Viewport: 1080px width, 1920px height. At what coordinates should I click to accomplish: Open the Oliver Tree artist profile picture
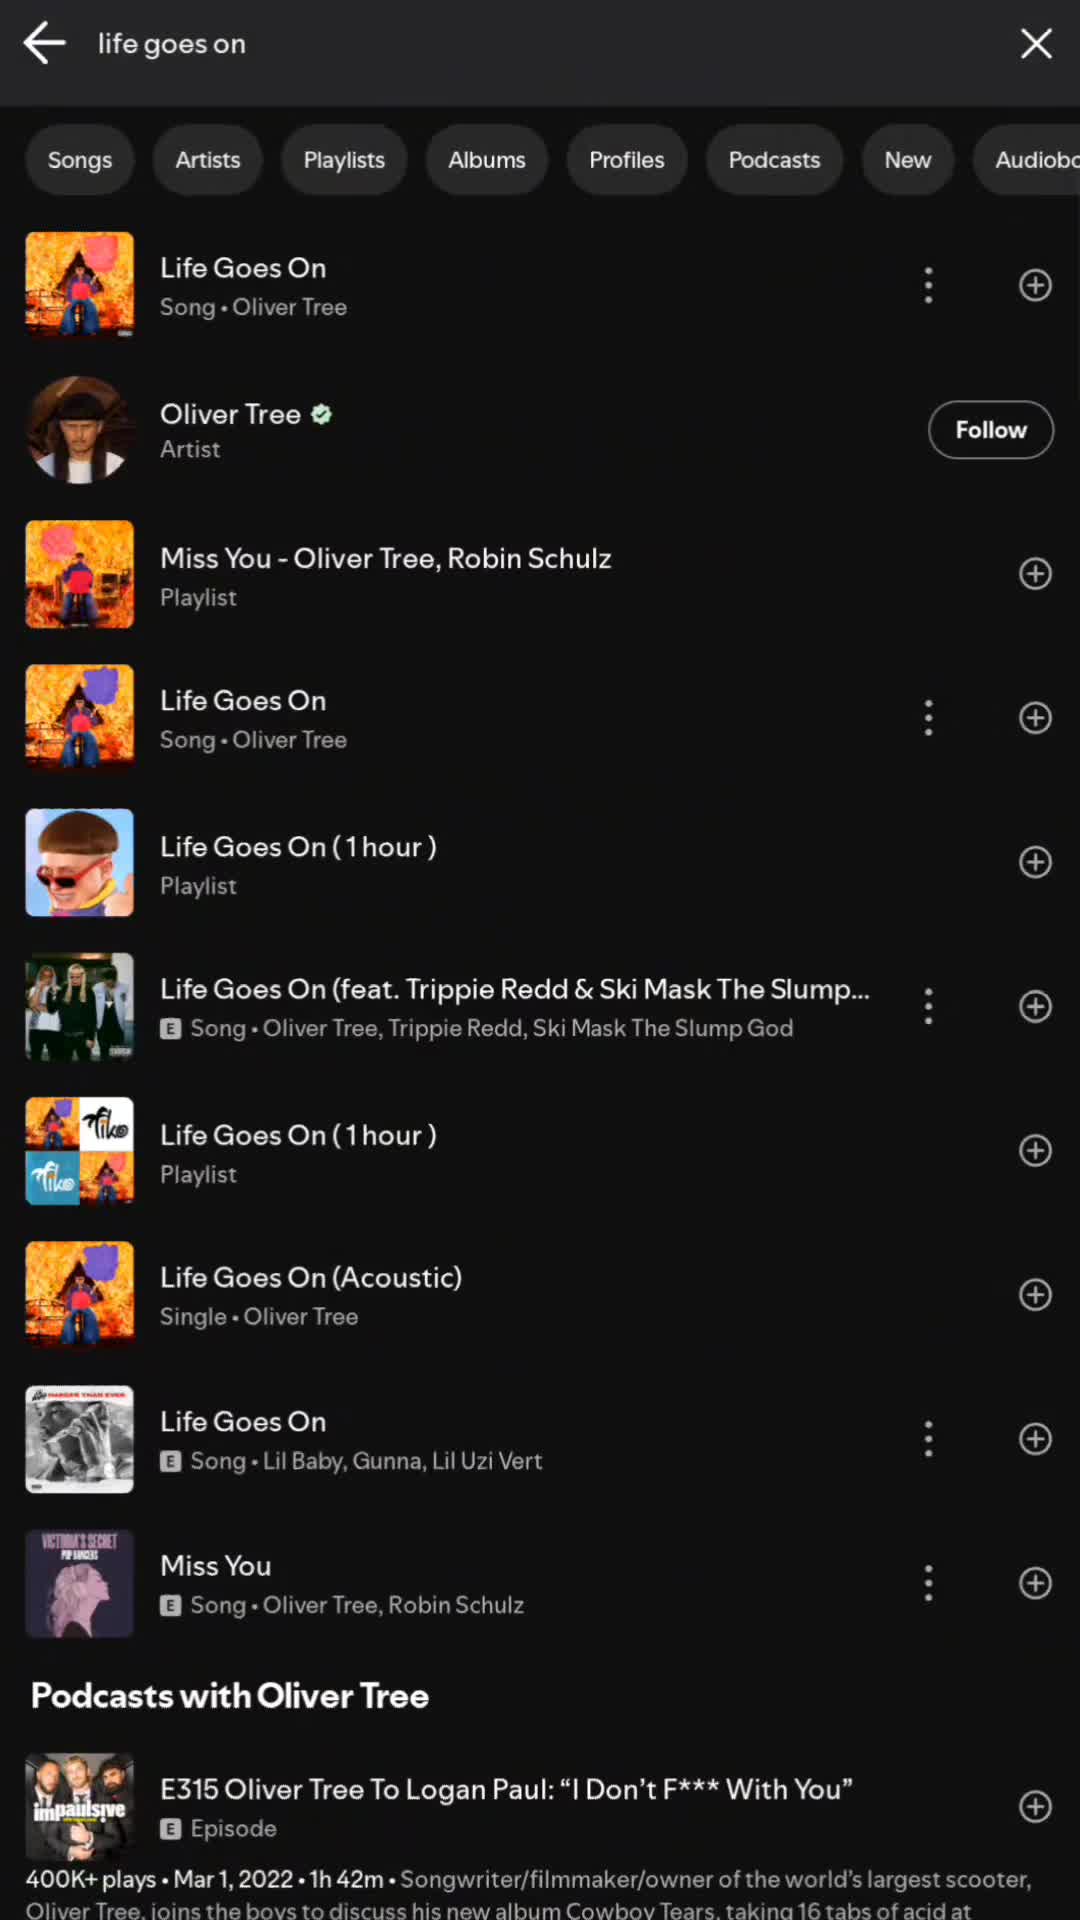[80, 430]
